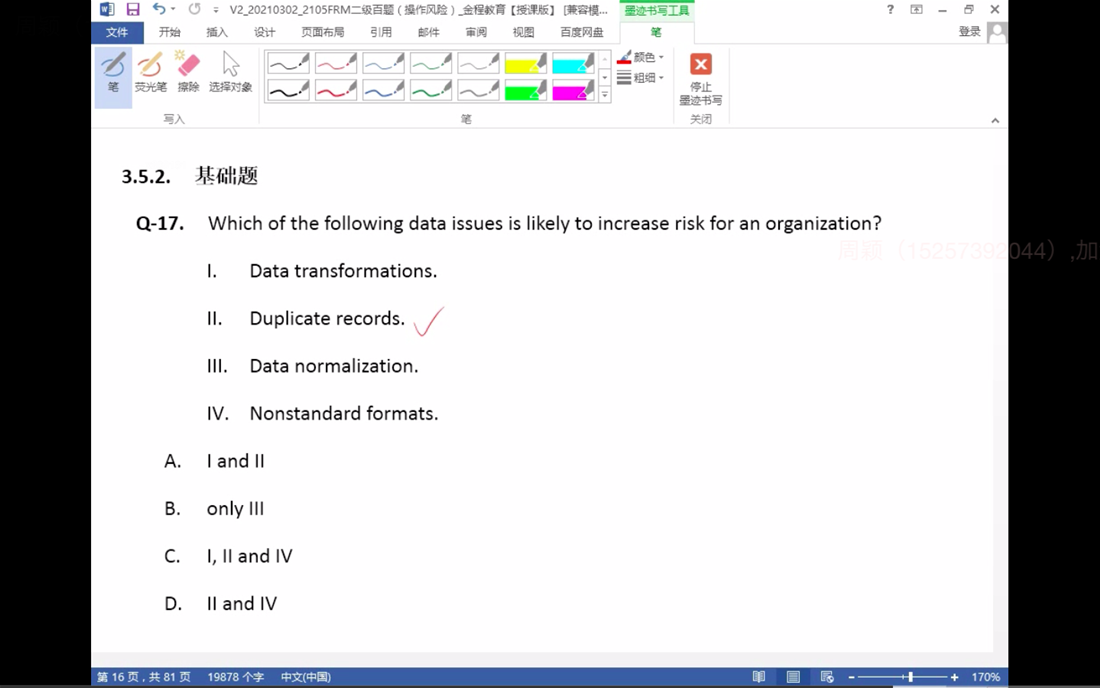Screen dimensions: 1100x688
Task: Open the undo history dropdown arrow
Action: pyautogui.click(x=173, y=9)
